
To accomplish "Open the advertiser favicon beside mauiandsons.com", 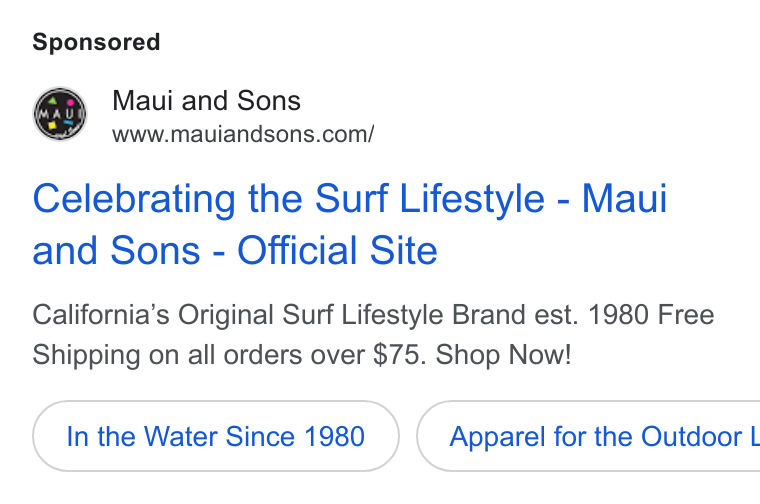I will pyautogui.click(x=60, y=114).
